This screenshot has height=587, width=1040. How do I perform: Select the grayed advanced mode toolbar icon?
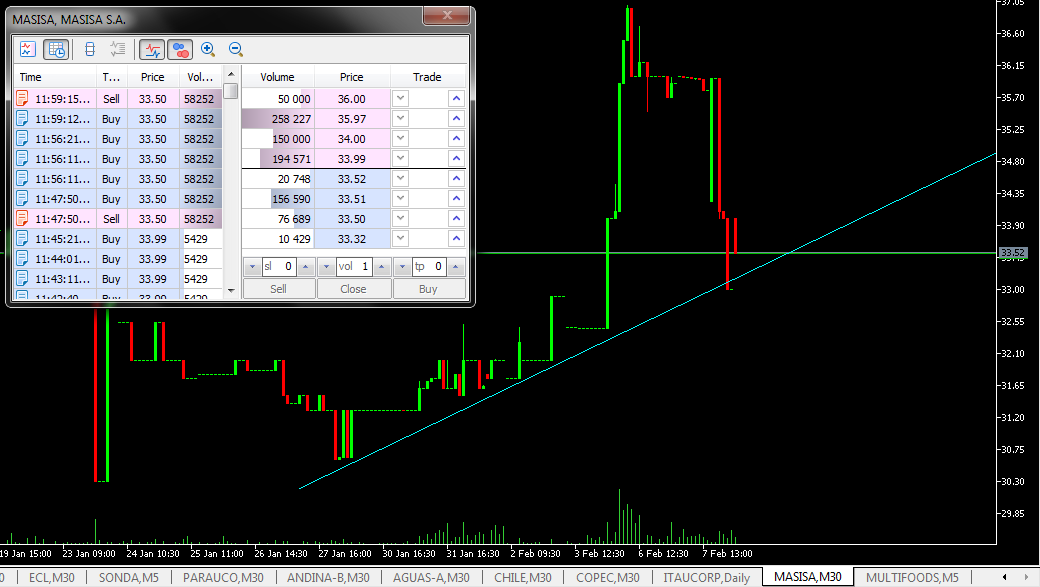pyautogui.click(x=117, y=49)
